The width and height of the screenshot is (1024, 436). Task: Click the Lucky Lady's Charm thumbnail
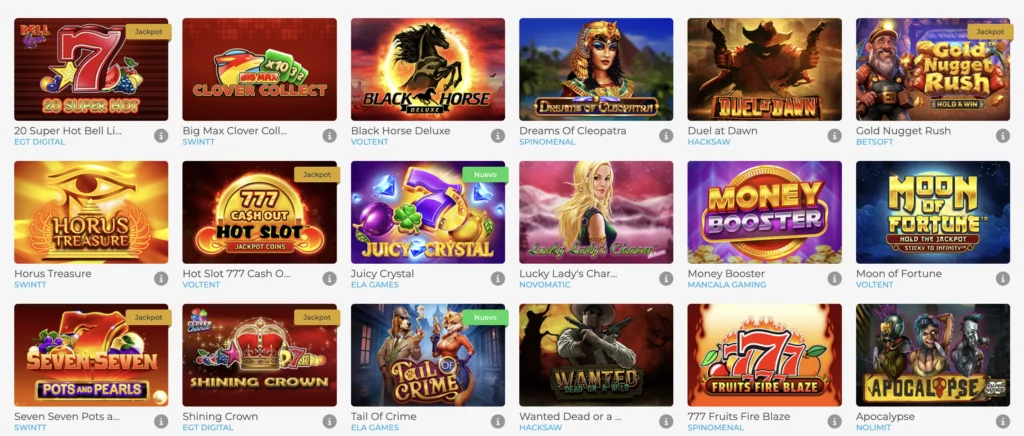coord(596,212)
